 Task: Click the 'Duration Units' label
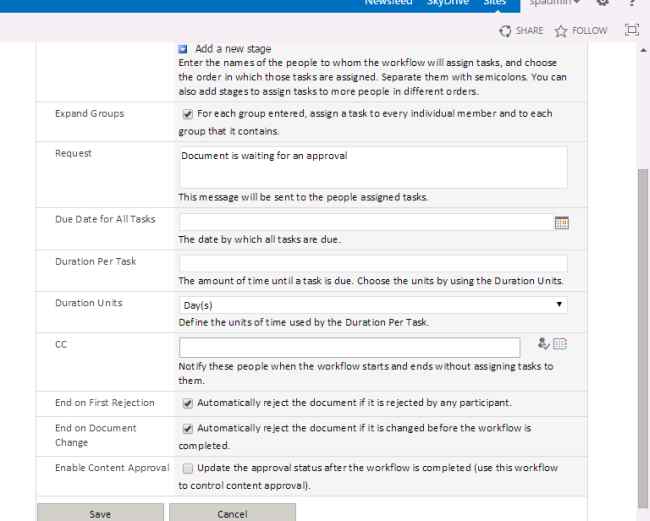(89, 303)
